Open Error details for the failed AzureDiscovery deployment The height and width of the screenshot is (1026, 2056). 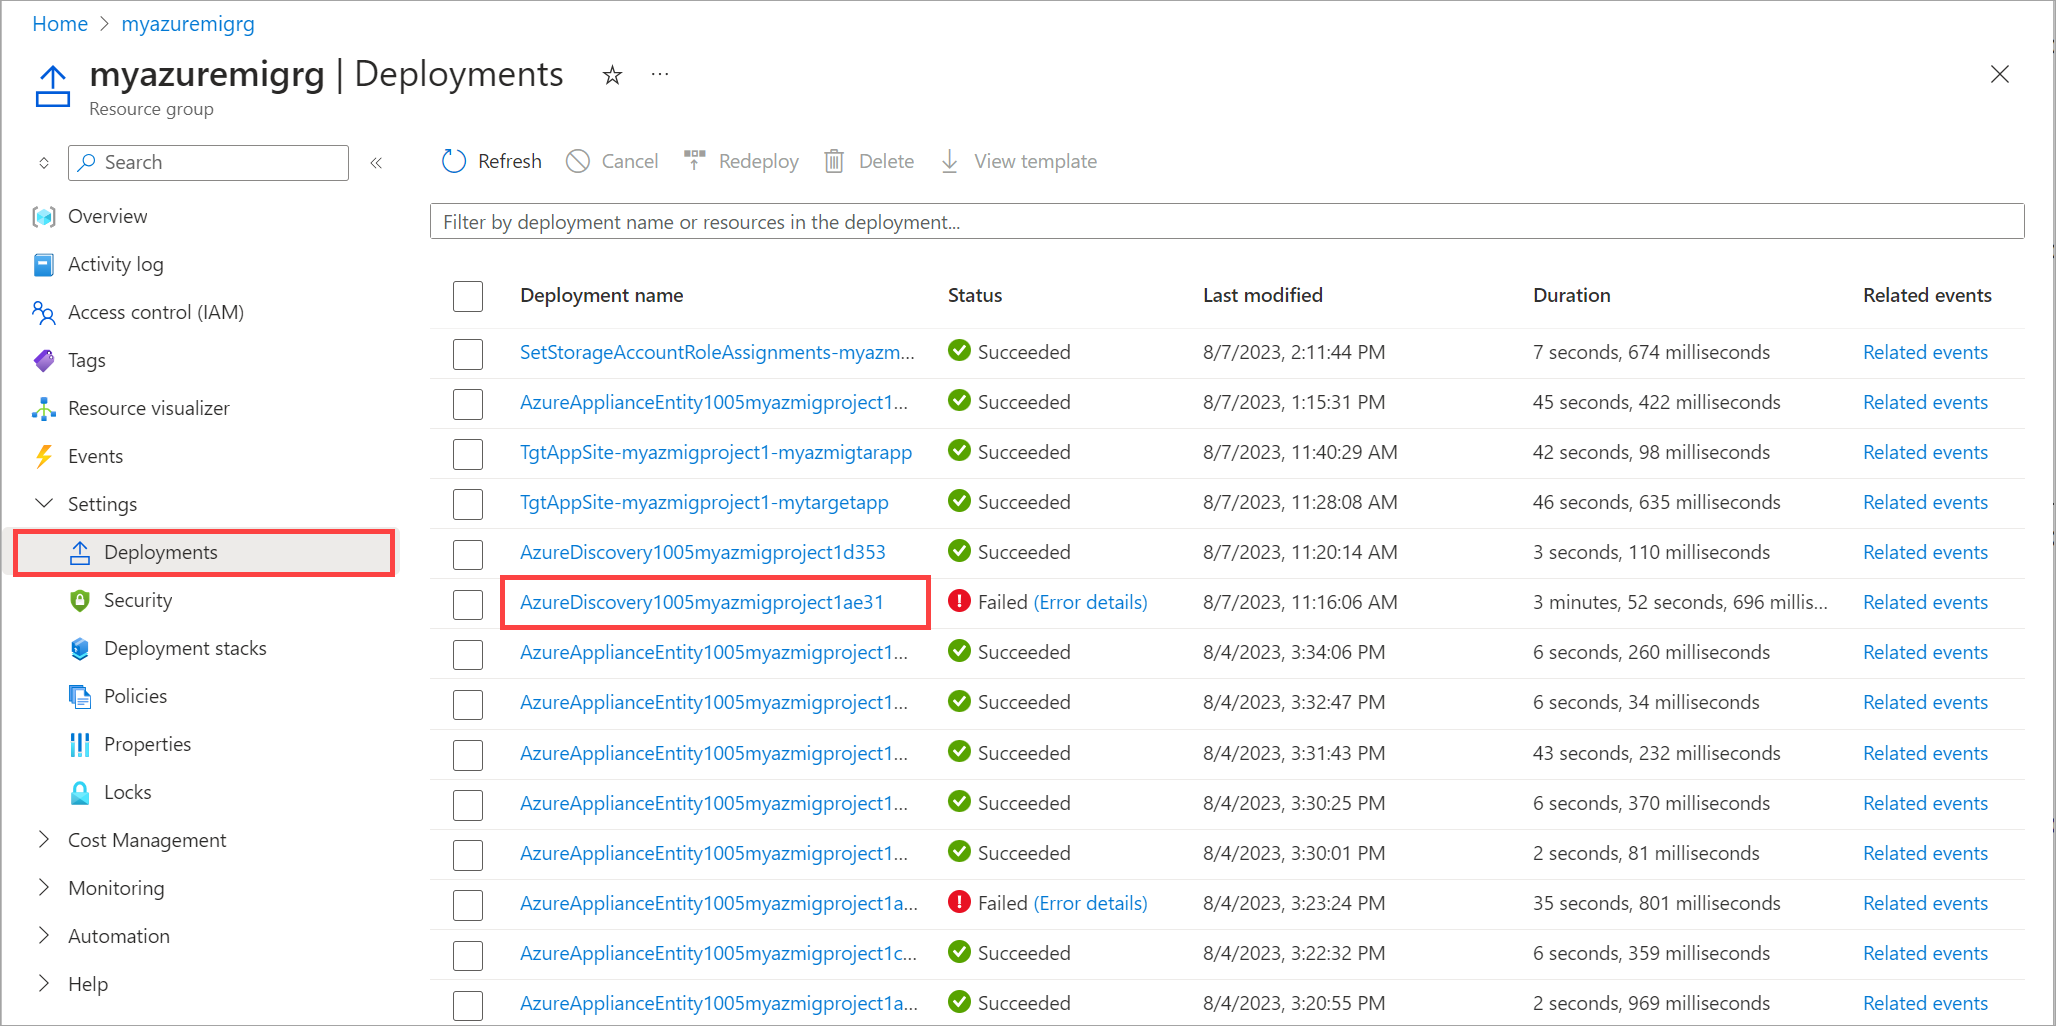(1091, 602)
